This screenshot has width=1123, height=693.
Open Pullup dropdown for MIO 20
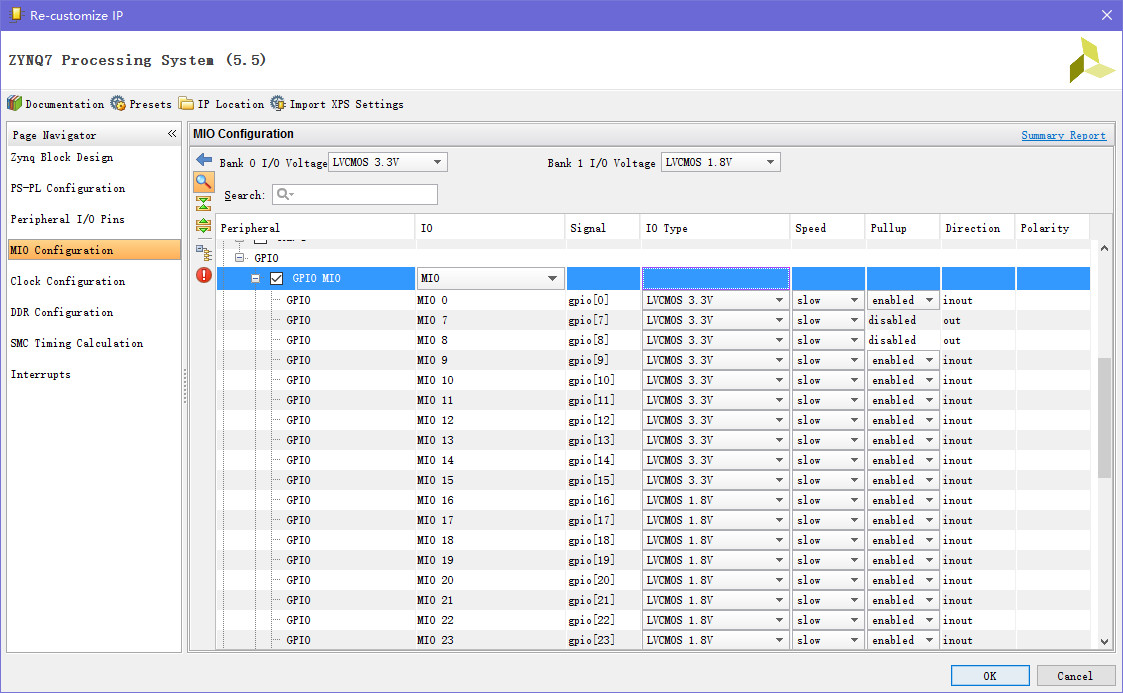(x=902, y=581)
